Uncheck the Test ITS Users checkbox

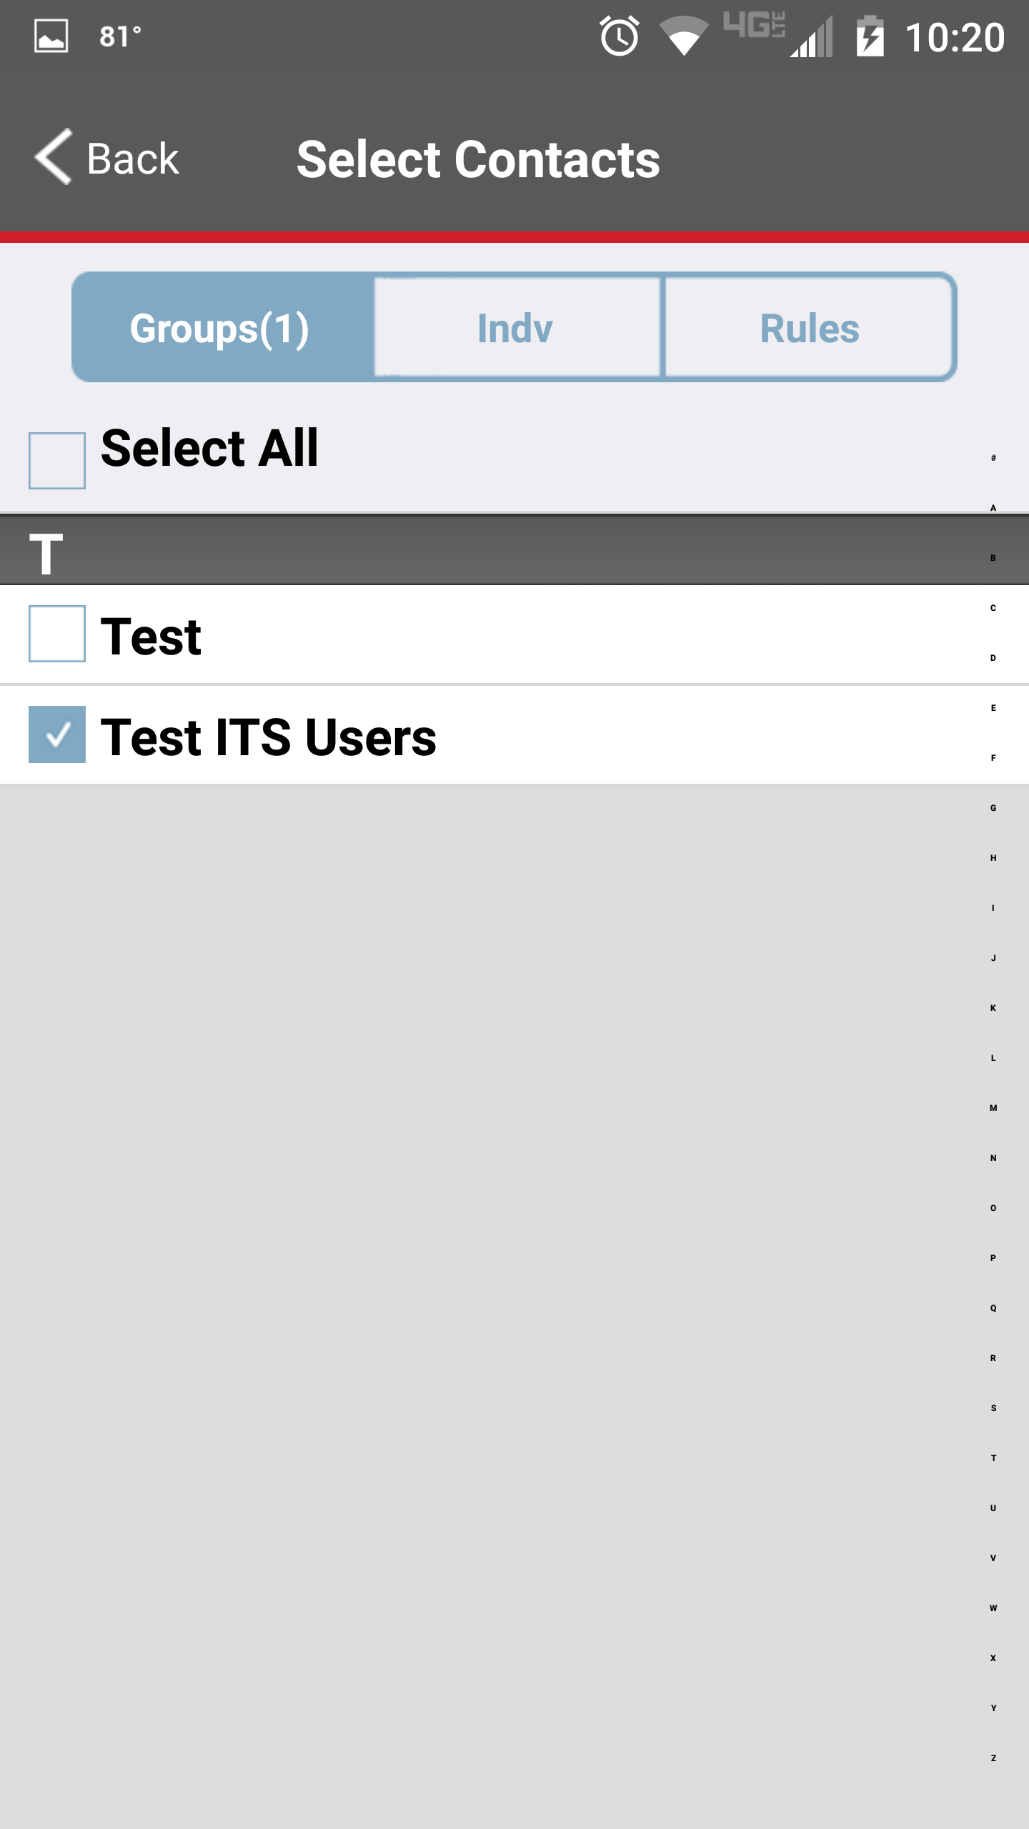coord(57,735)
